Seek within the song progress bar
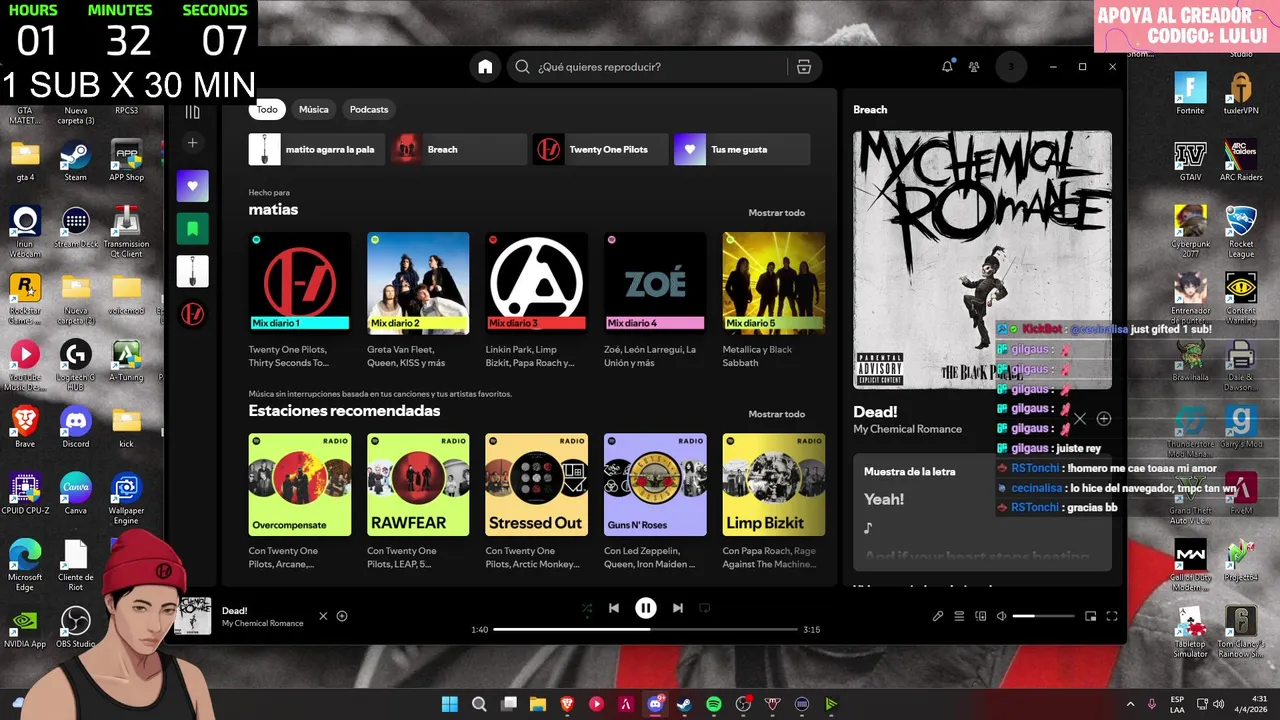The image size is (1280, 720). tap(646, 630)
